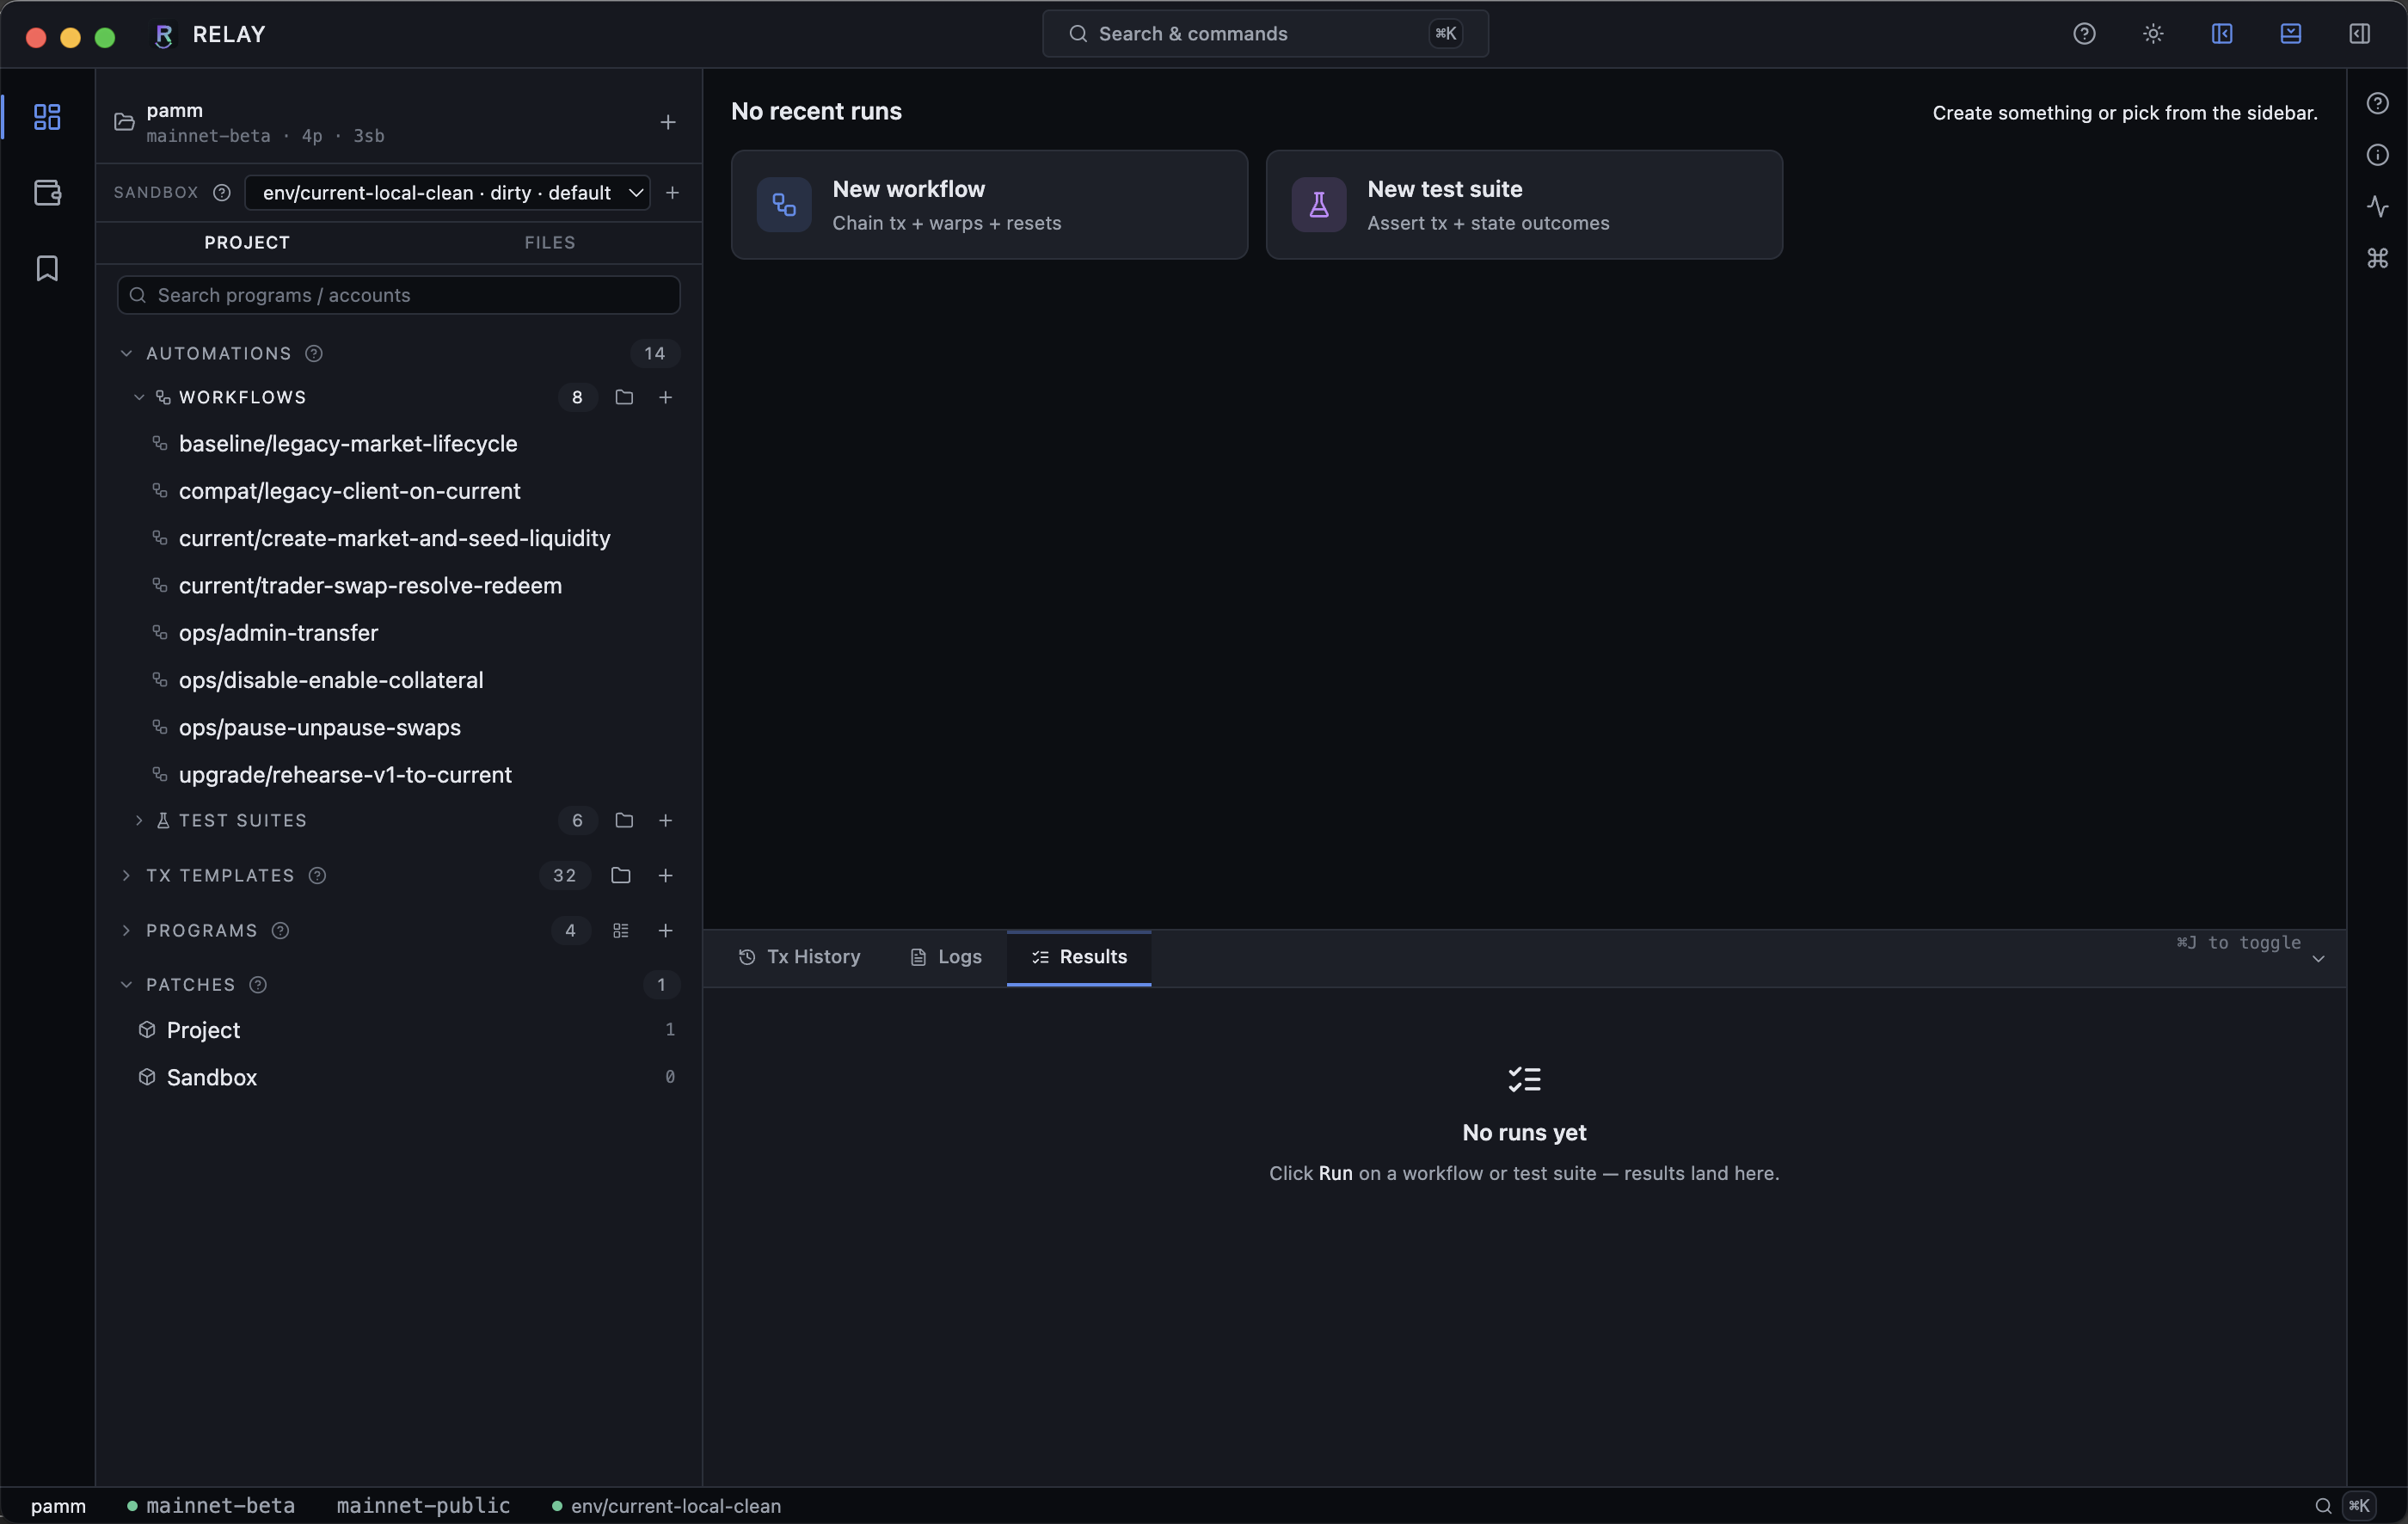The image size is (2408, 1524).
Task: Add a new sandbox with plus icon
Action: 672,192
